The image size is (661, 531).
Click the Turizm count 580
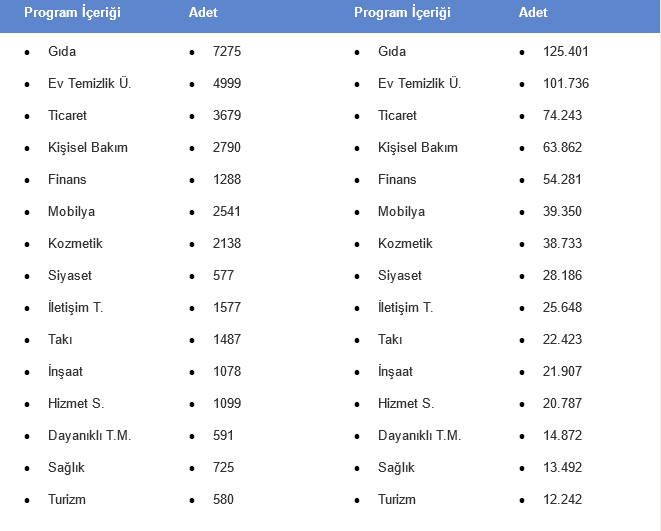(223, 499)
